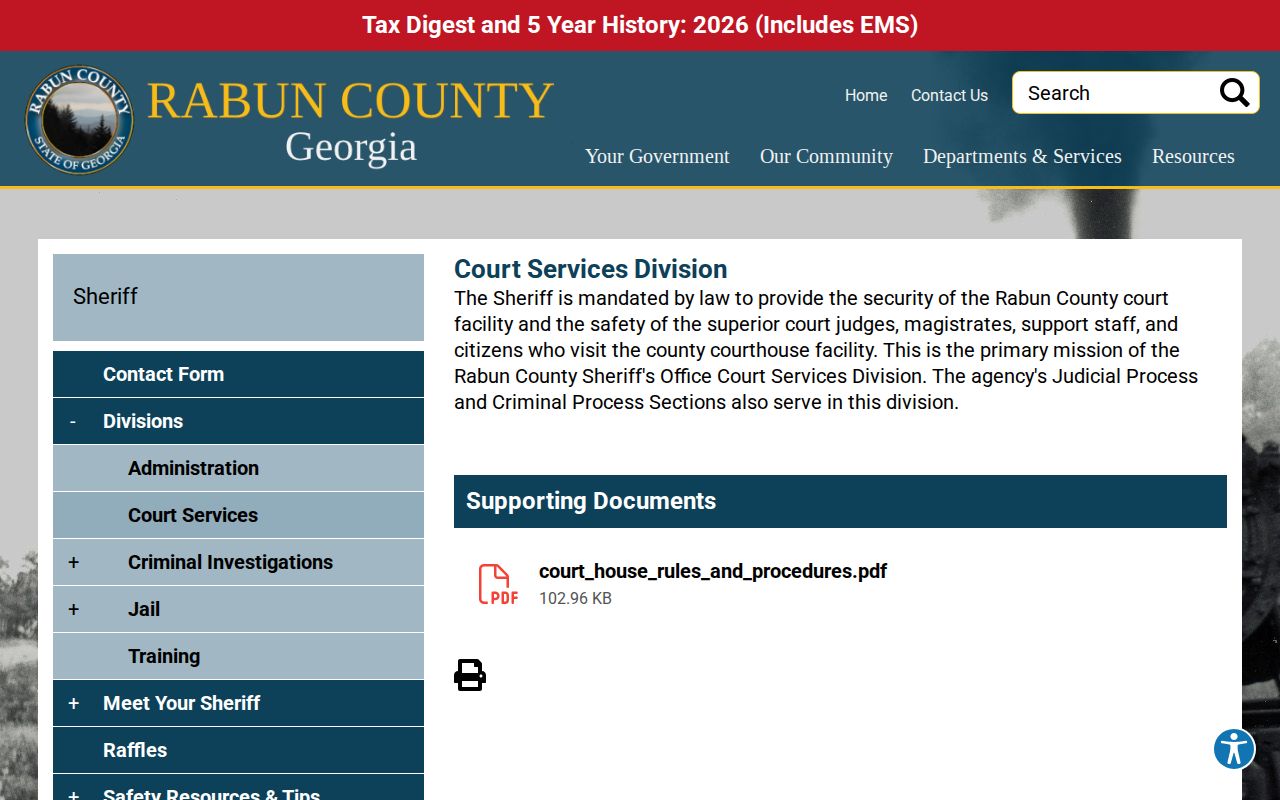Click the Divisions sidebar link
The image size is (1280, 800).
(x=143, y=421)
